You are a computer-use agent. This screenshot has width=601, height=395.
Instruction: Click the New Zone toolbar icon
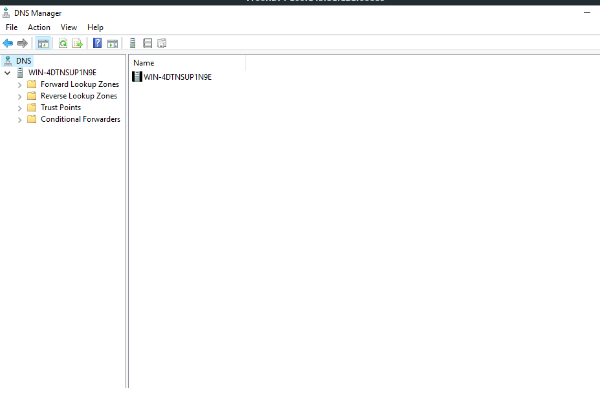point(148,43)
